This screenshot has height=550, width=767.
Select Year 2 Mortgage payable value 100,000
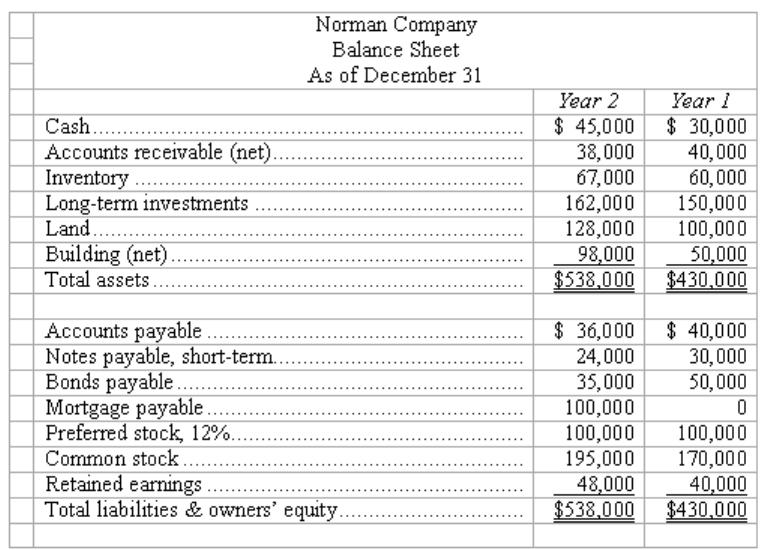coord(599,408)
